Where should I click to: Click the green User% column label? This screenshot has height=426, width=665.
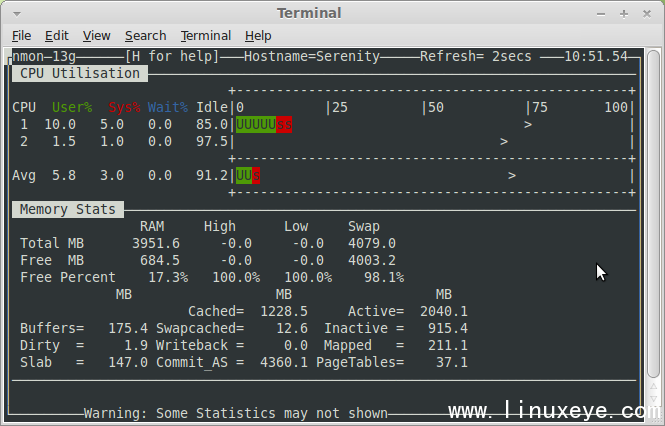[72, 107]
